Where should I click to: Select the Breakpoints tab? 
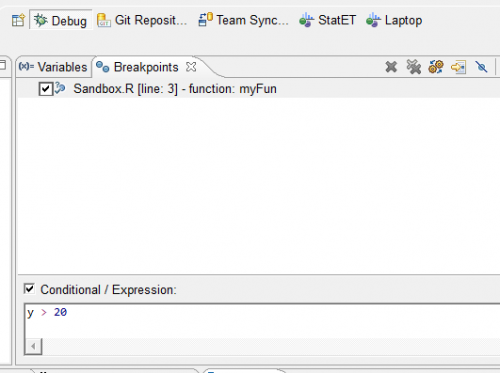point(137,67)
